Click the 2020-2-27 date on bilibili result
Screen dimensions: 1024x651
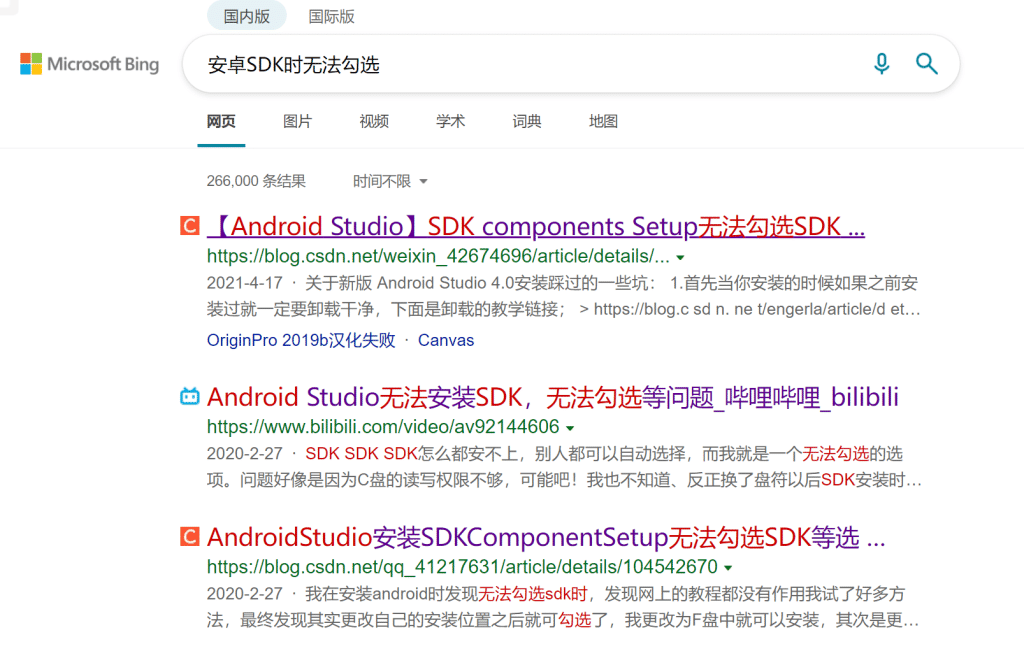pyautogui.click(x=245, y=454)
